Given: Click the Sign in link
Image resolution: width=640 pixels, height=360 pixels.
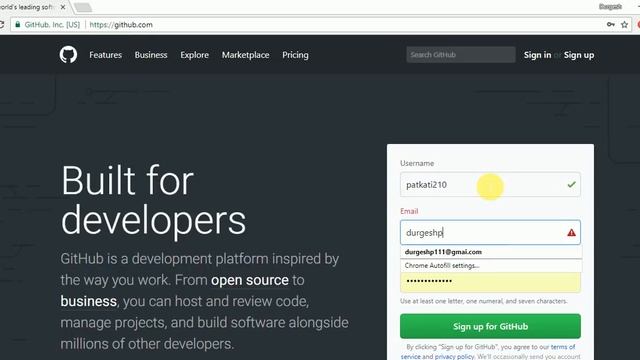Looking at the screenshot, I should click(537, 55).
